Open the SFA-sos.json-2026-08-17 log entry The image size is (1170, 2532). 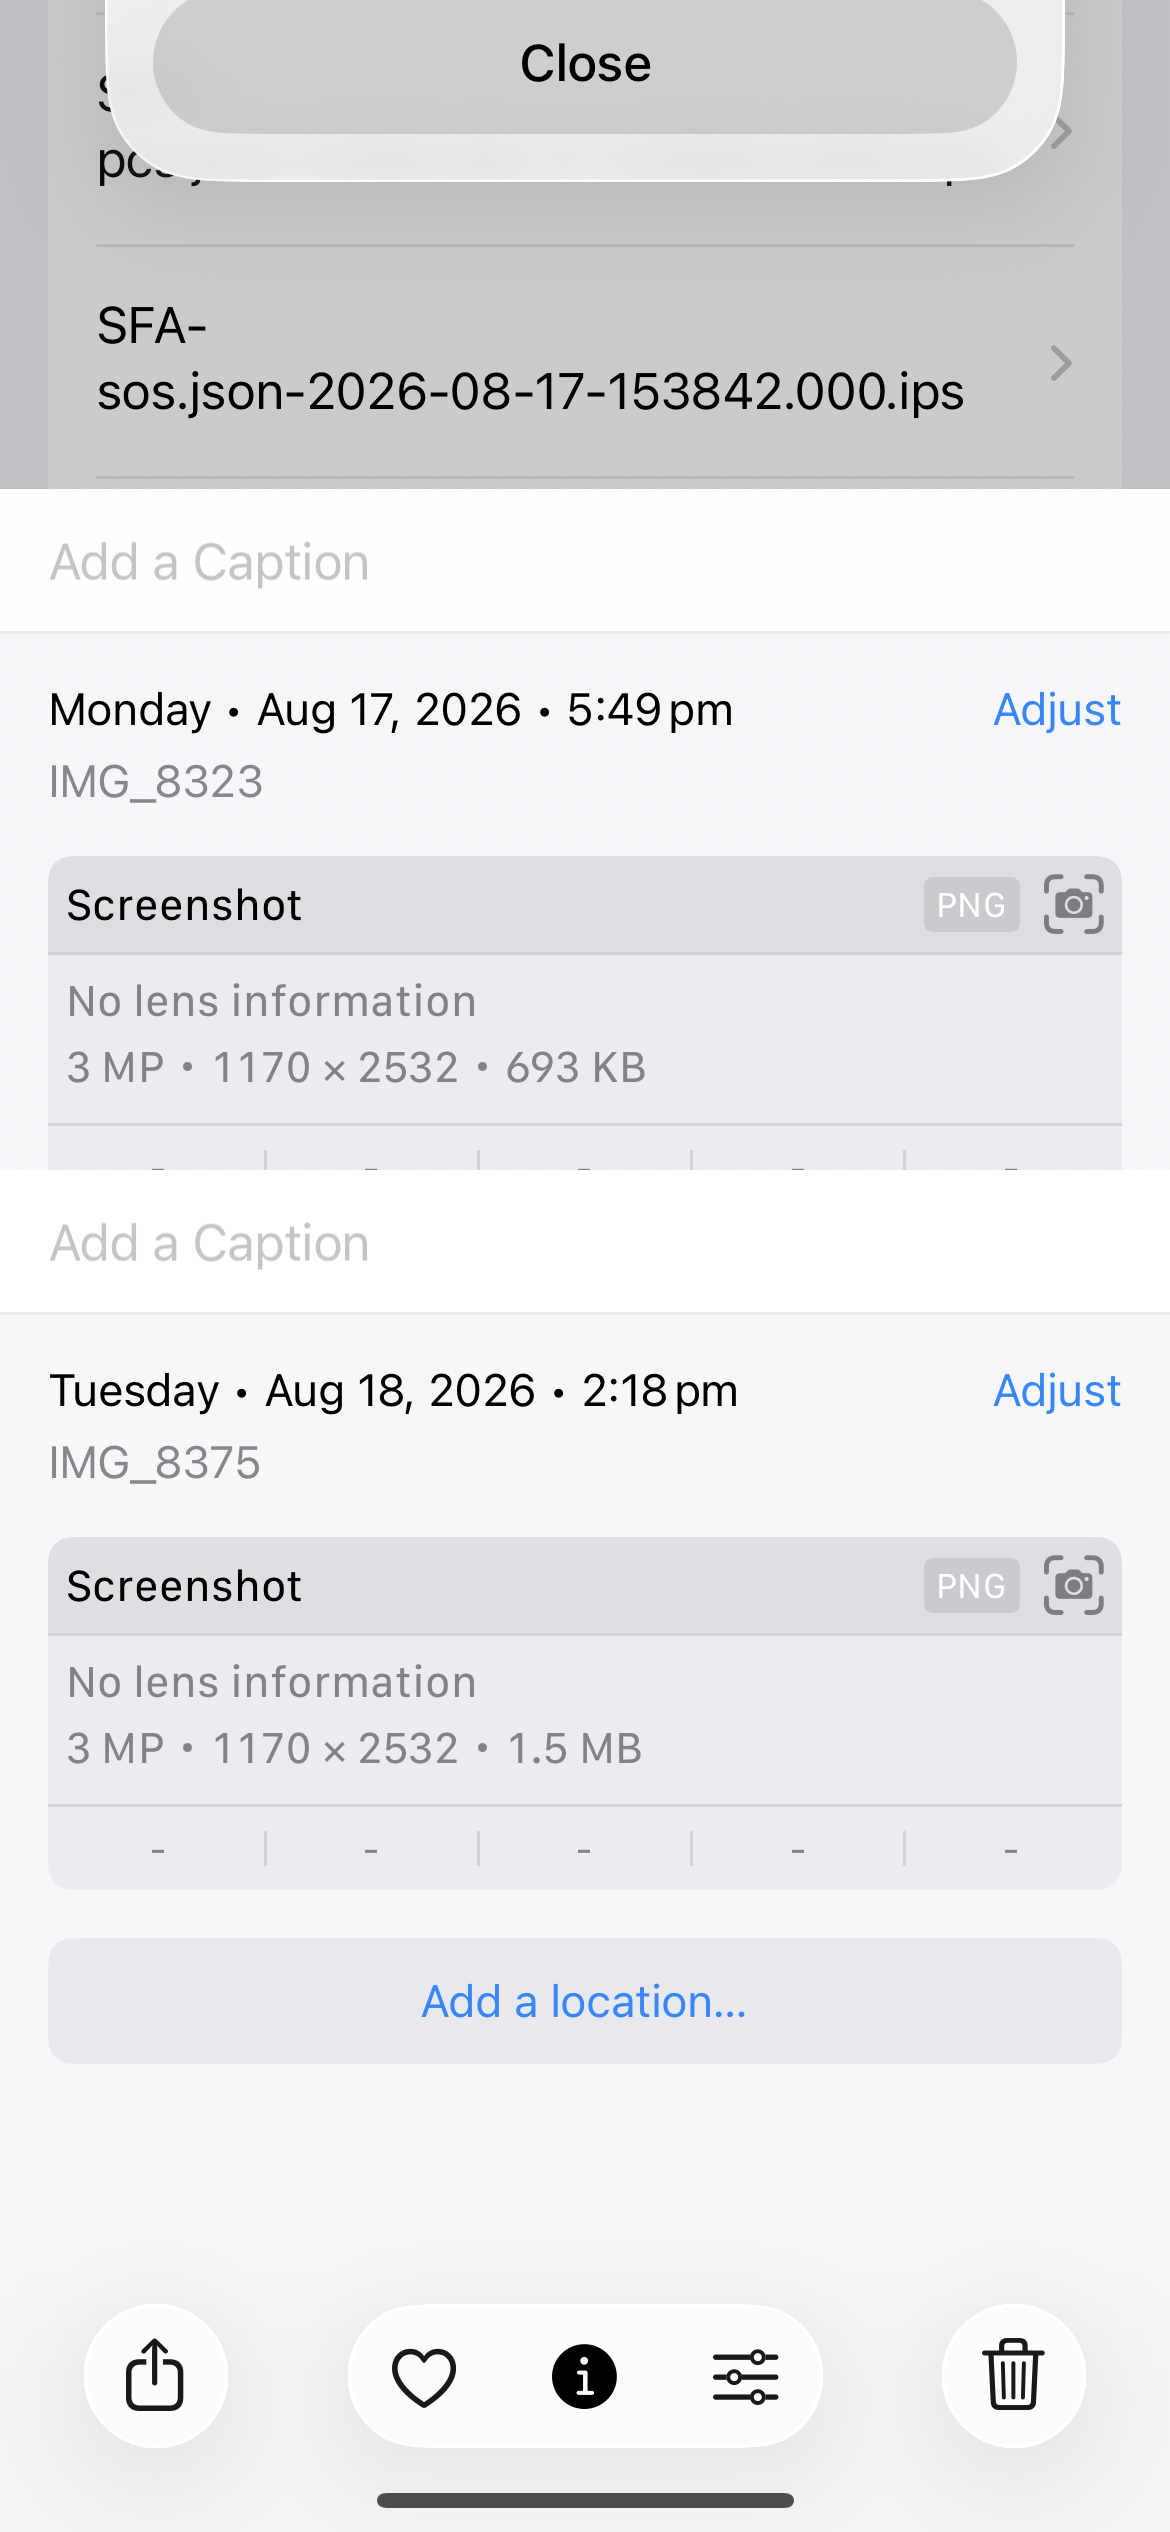pos(585,362)
